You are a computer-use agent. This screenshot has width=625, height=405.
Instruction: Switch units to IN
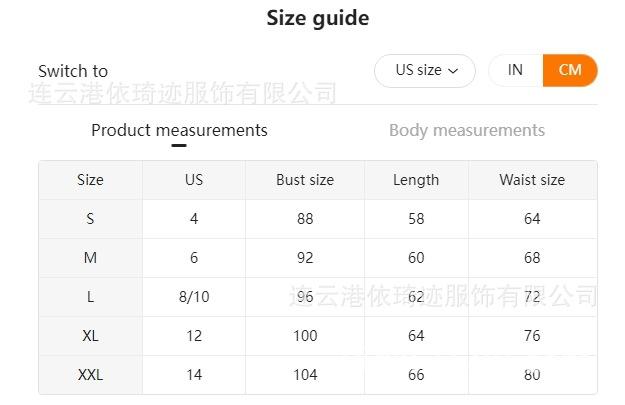click(515, 70)
